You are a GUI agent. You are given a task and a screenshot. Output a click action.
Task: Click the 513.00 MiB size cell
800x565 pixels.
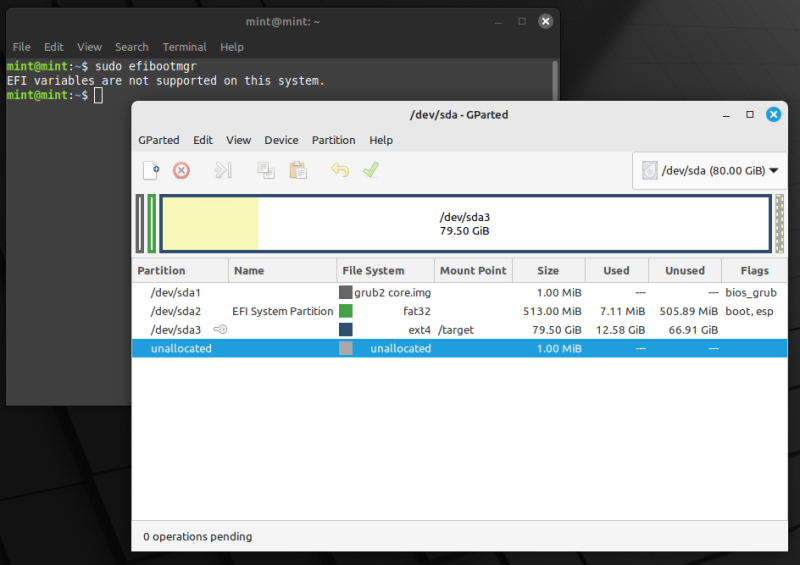coord(552,311)
